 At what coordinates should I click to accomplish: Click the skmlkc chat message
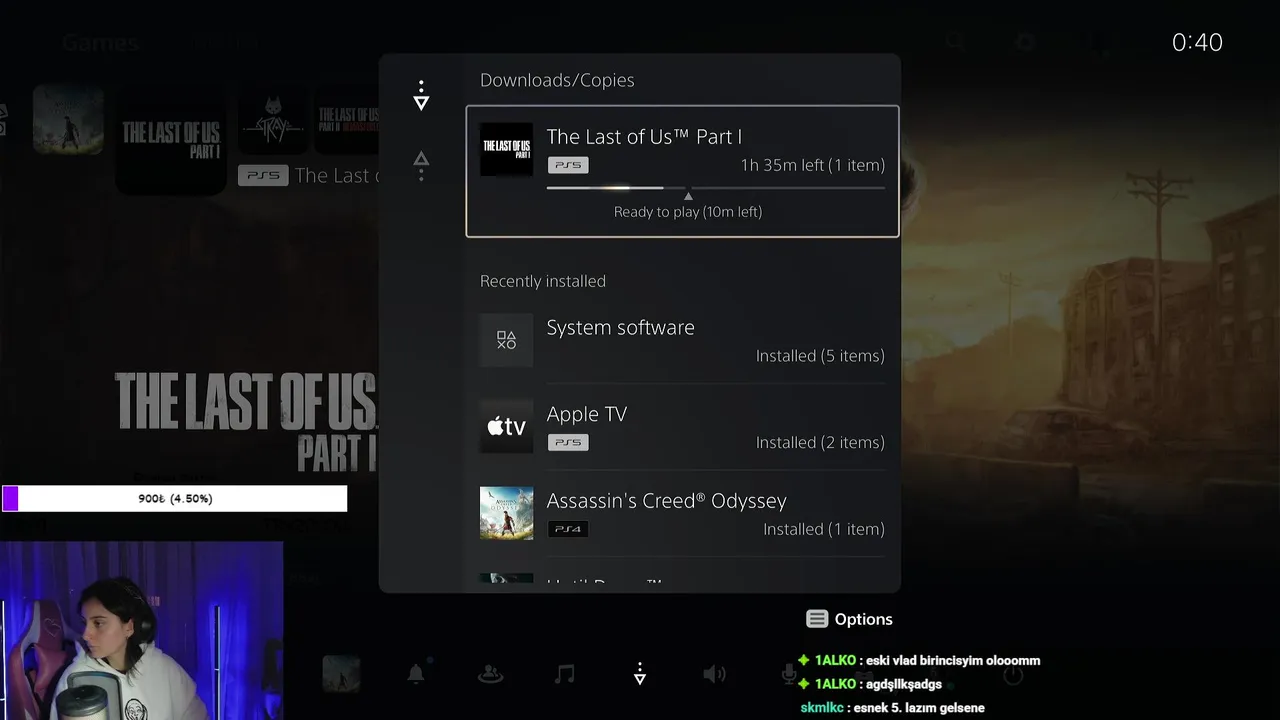coord(892,708)
